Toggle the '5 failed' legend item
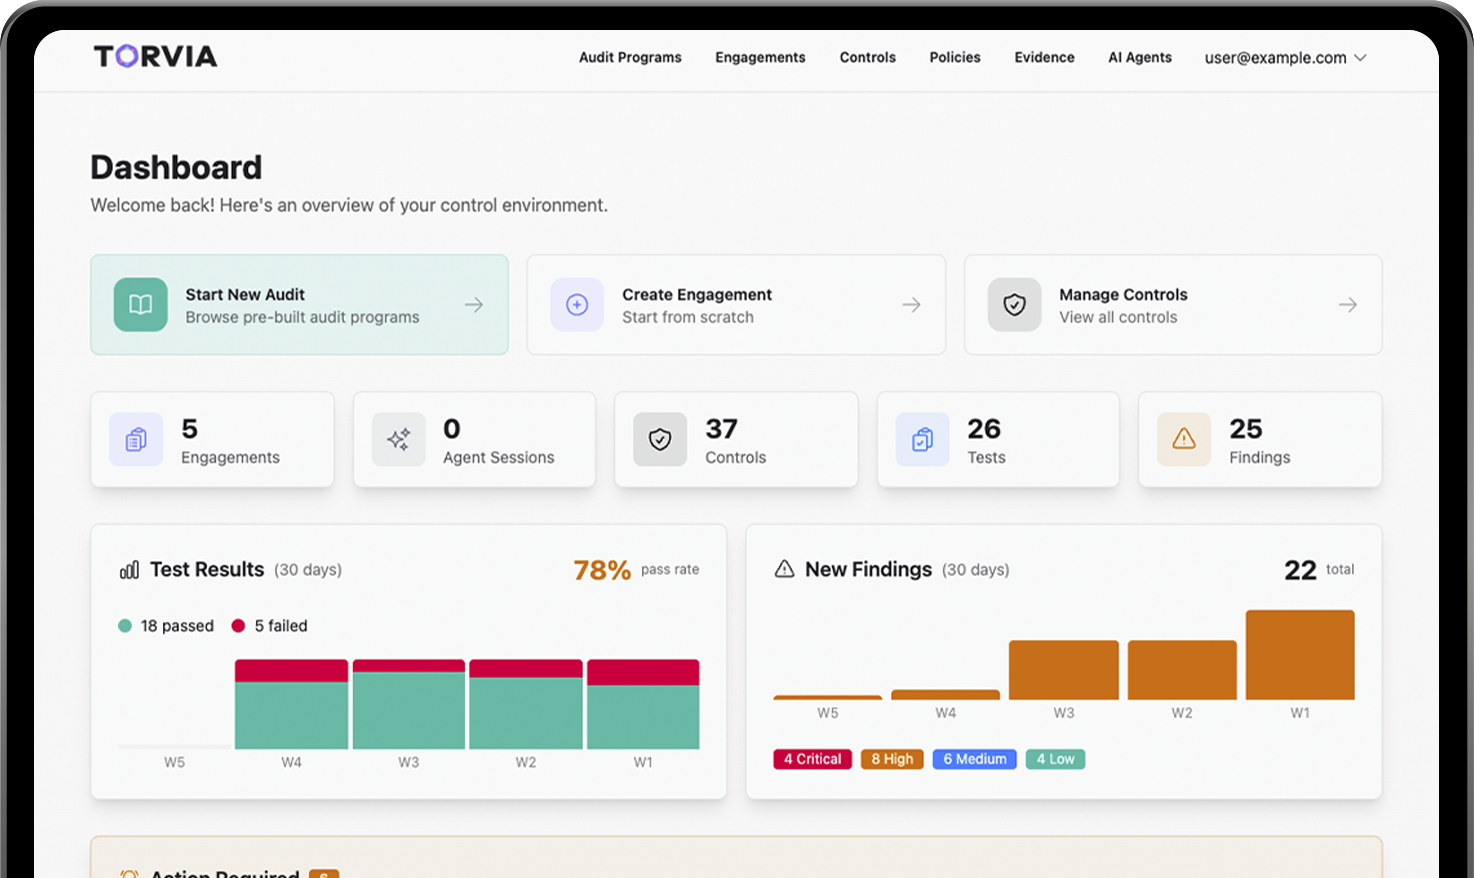The width and height of the screenshot is (1474, 878). click(x=270, y=626)
